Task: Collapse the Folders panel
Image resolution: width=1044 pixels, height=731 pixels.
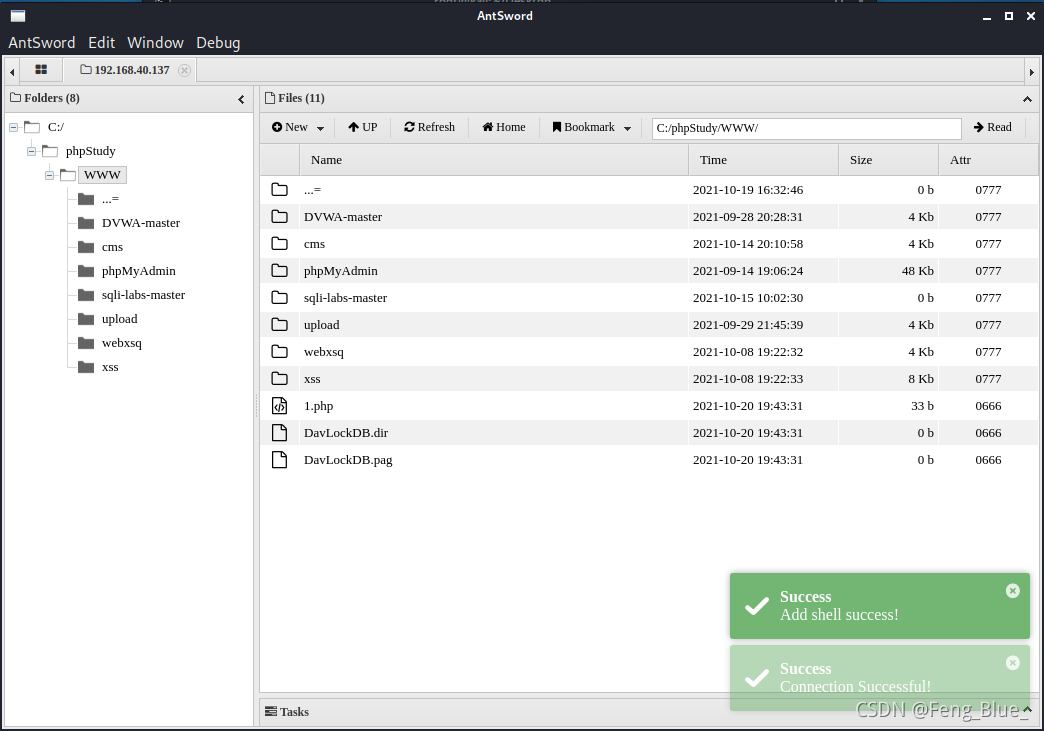Action: pyautogui.click(x=241, y=99)
